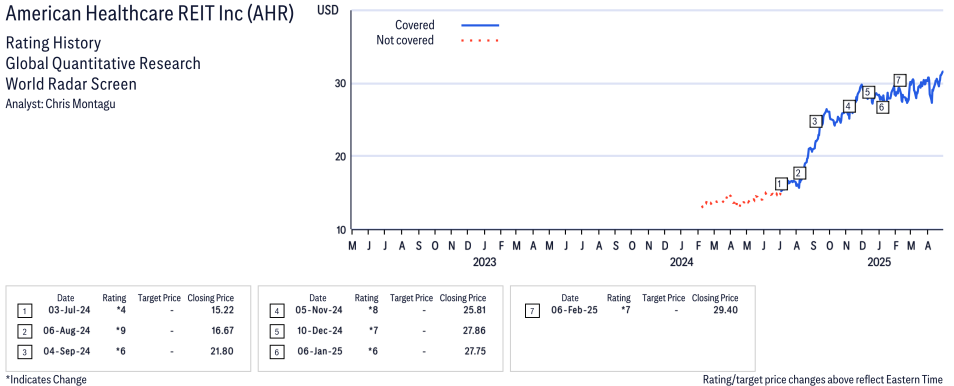954x386 pixels.
Task: Click the boxed 6 icon beside 06-Jan-25
Action: coord(277,352)
